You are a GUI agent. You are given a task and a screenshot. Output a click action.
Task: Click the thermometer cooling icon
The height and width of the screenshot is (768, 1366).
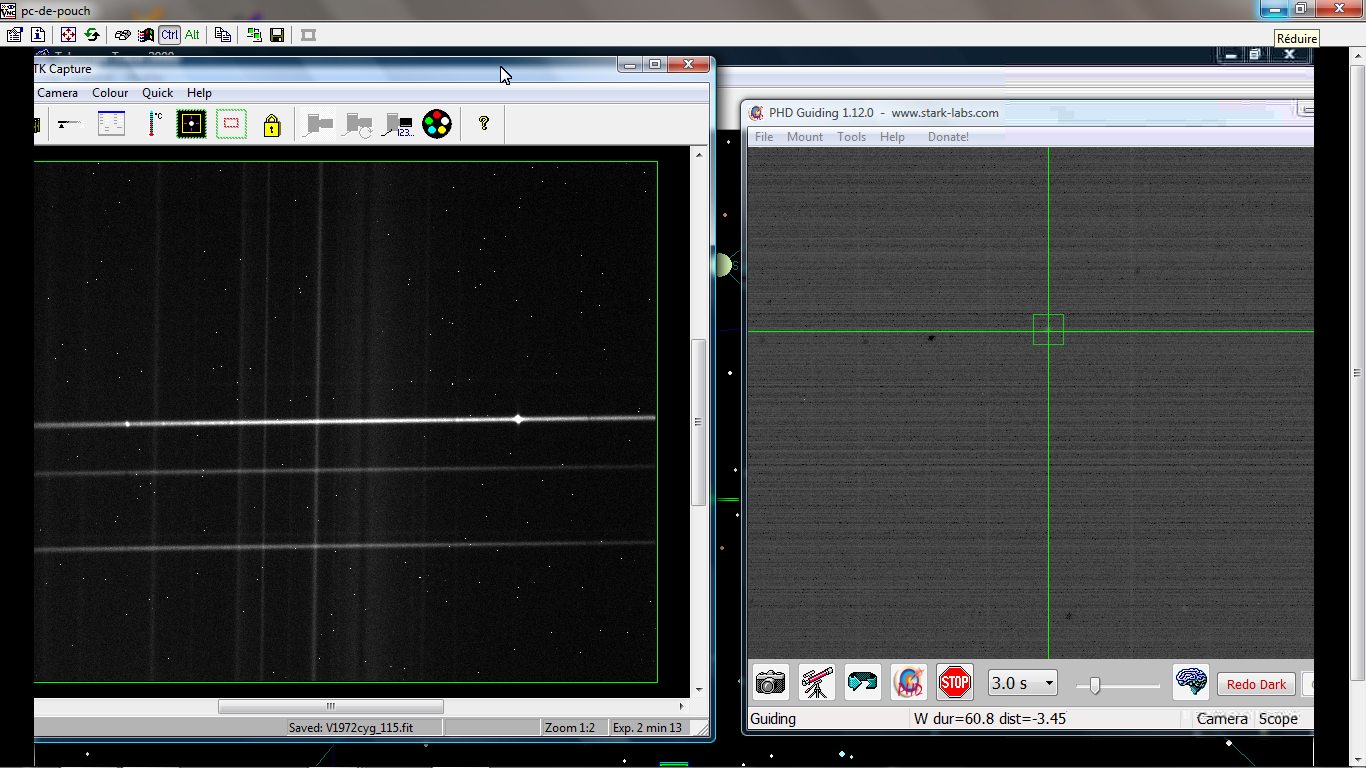click(154, 124)
